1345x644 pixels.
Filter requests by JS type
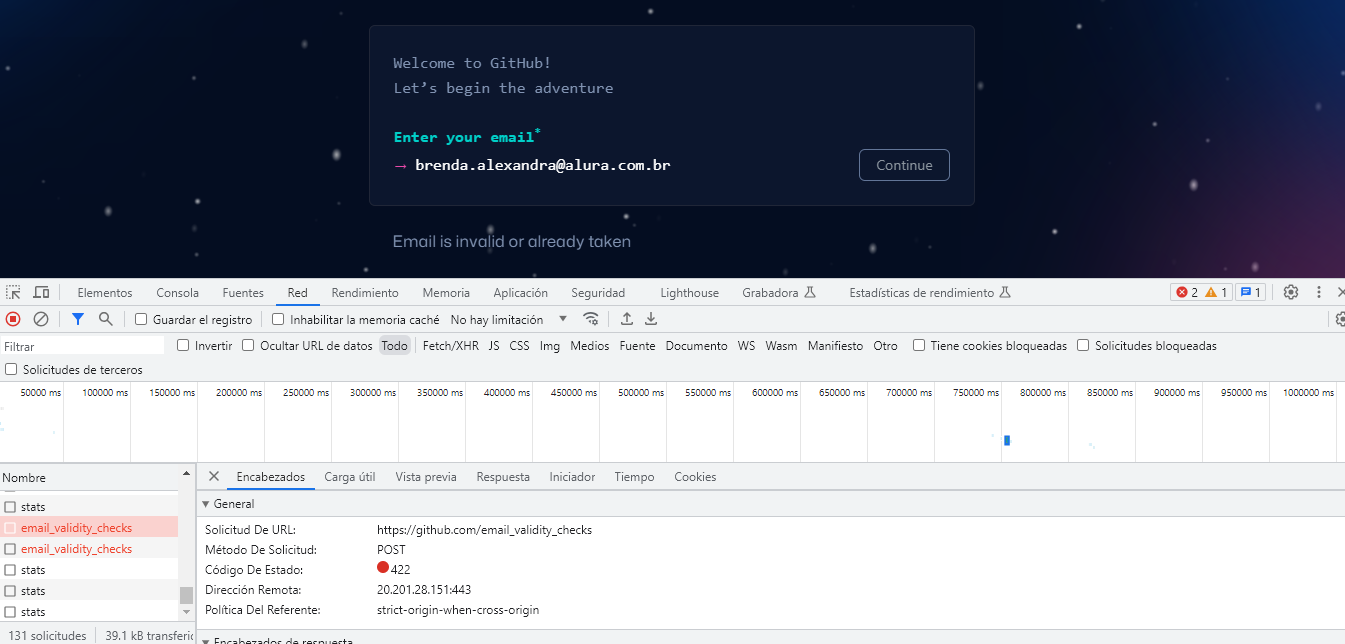[x=494, y=346]
